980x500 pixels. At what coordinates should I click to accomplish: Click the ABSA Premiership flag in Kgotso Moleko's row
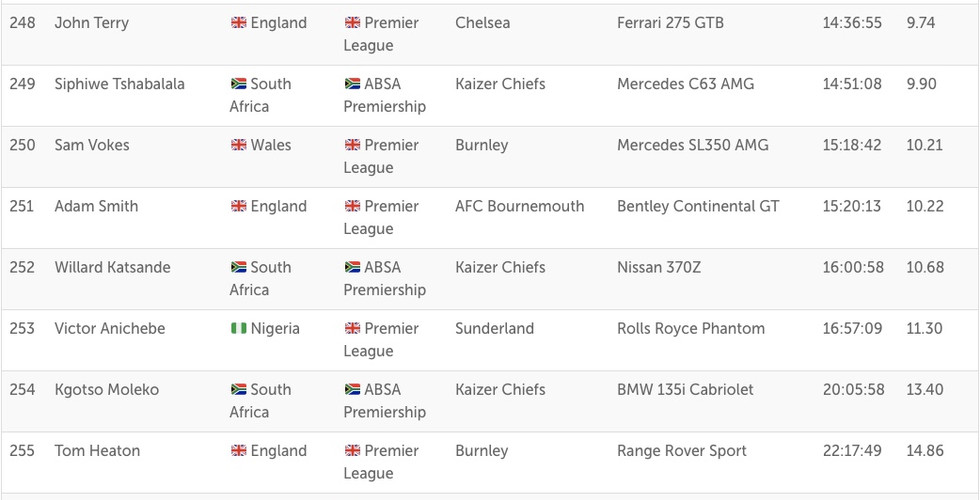click(x=352, y=390)
